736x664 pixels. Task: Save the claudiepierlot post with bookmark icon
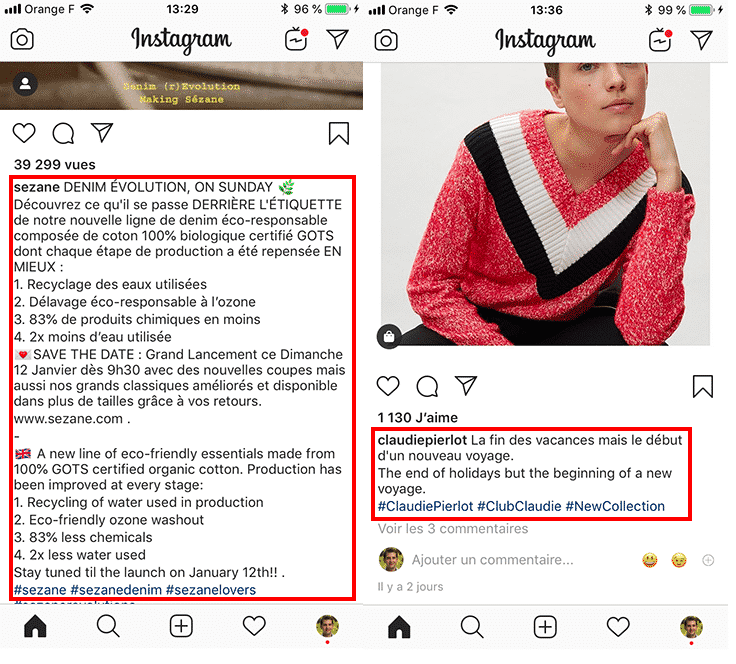tap(703, 386)
